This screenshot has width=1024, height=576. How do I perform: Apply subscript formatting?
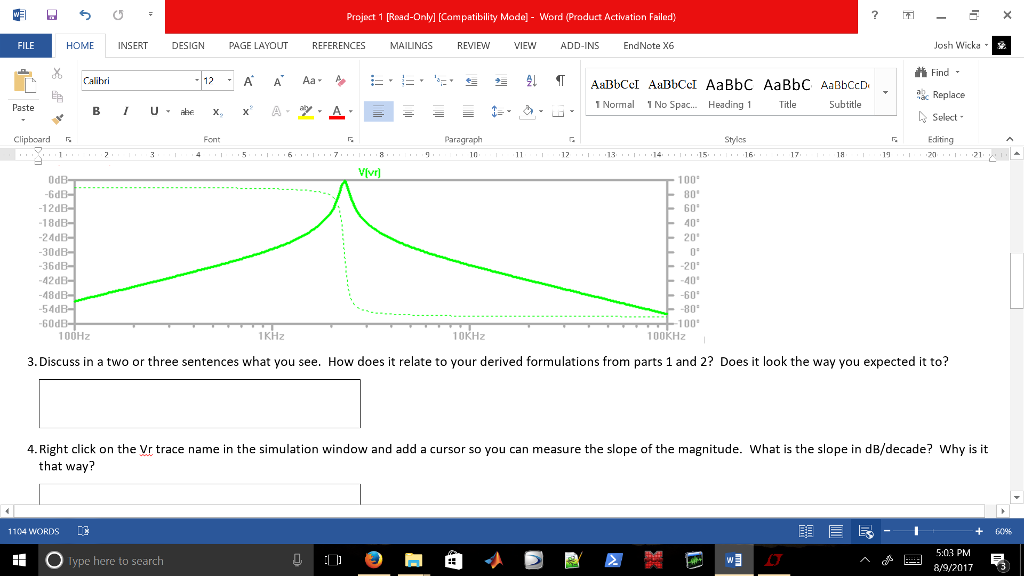(x=216, y=112)
